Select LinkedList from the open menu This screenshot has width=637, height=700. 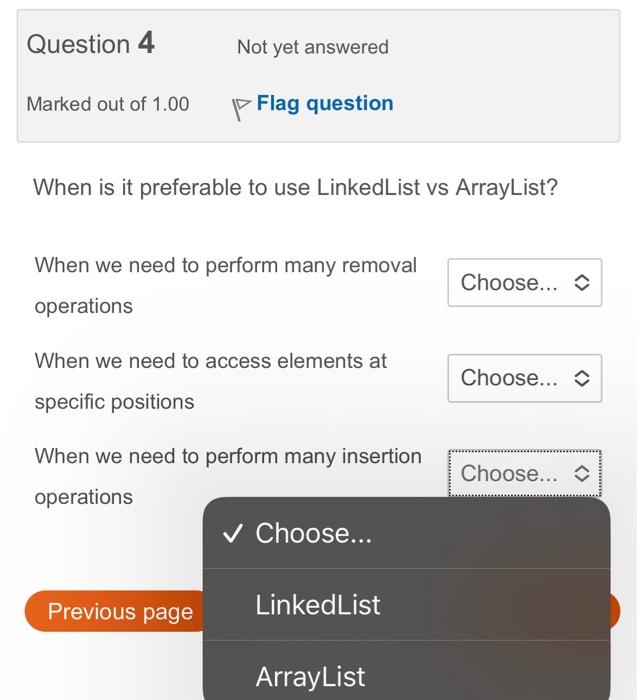[407, 605]
